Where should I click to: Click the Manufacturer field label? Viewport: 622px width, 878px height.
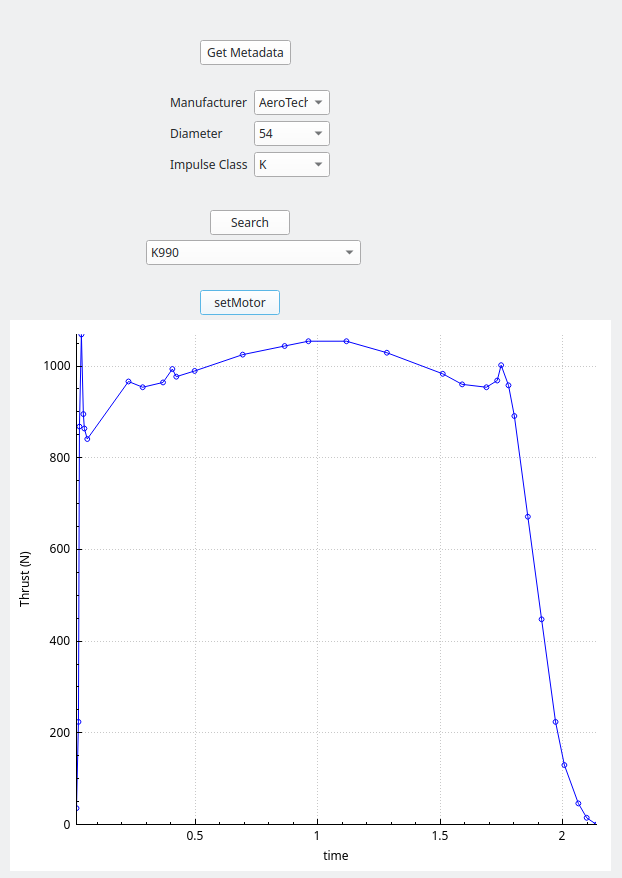208,103
